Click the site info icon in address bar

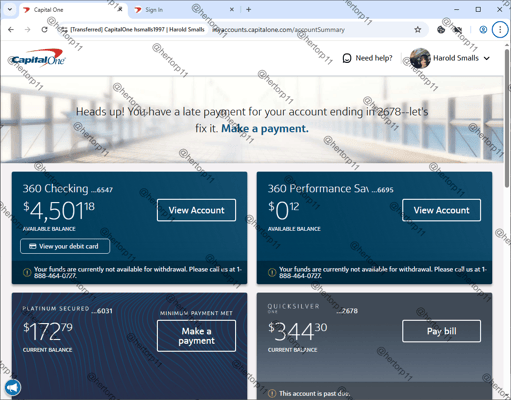click(x=63, y=30)
